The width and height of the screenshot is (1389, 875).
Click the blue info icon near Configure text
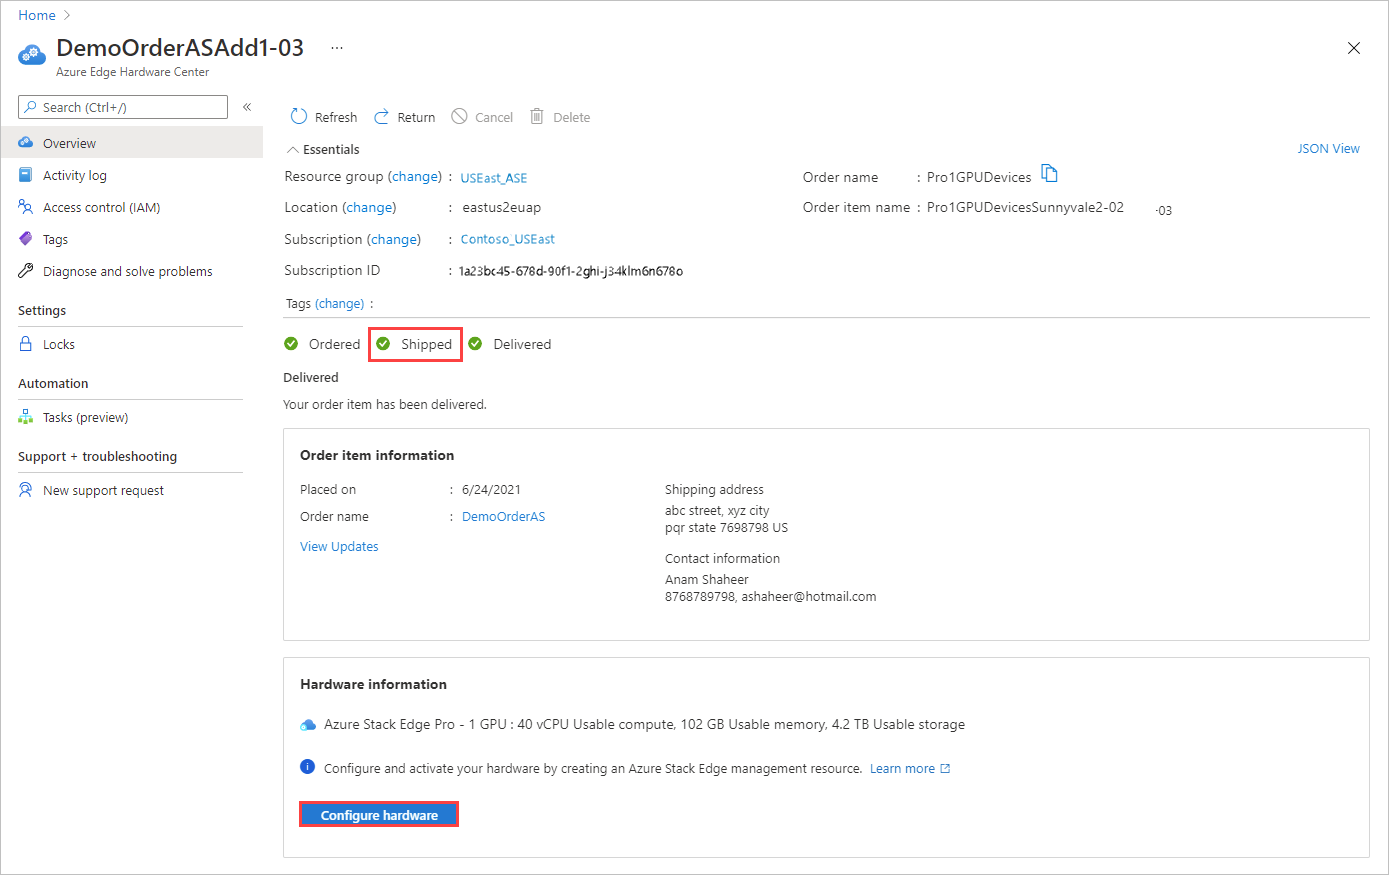point(308,767)
